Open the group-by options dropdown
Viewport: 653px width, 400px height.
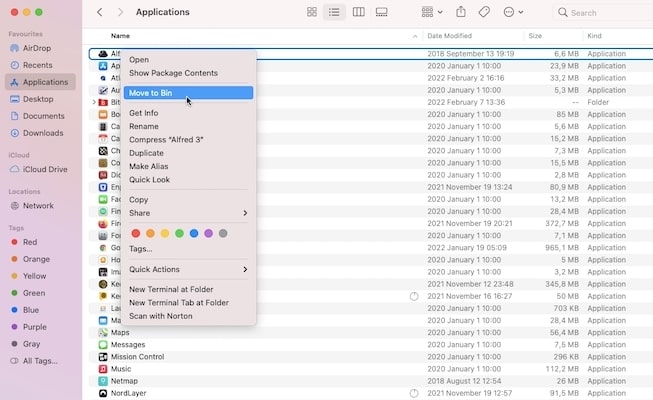pyautogui.click(x=431, y=12)
